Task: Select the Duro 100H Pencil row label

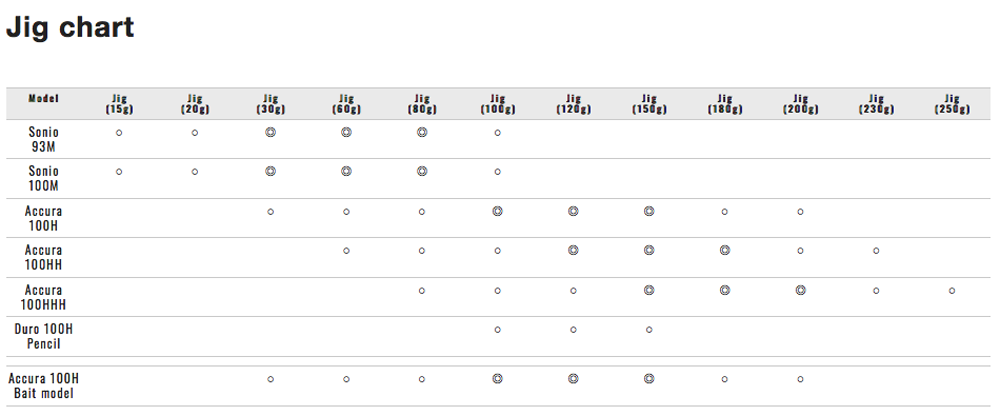Action: click(43, 336)
